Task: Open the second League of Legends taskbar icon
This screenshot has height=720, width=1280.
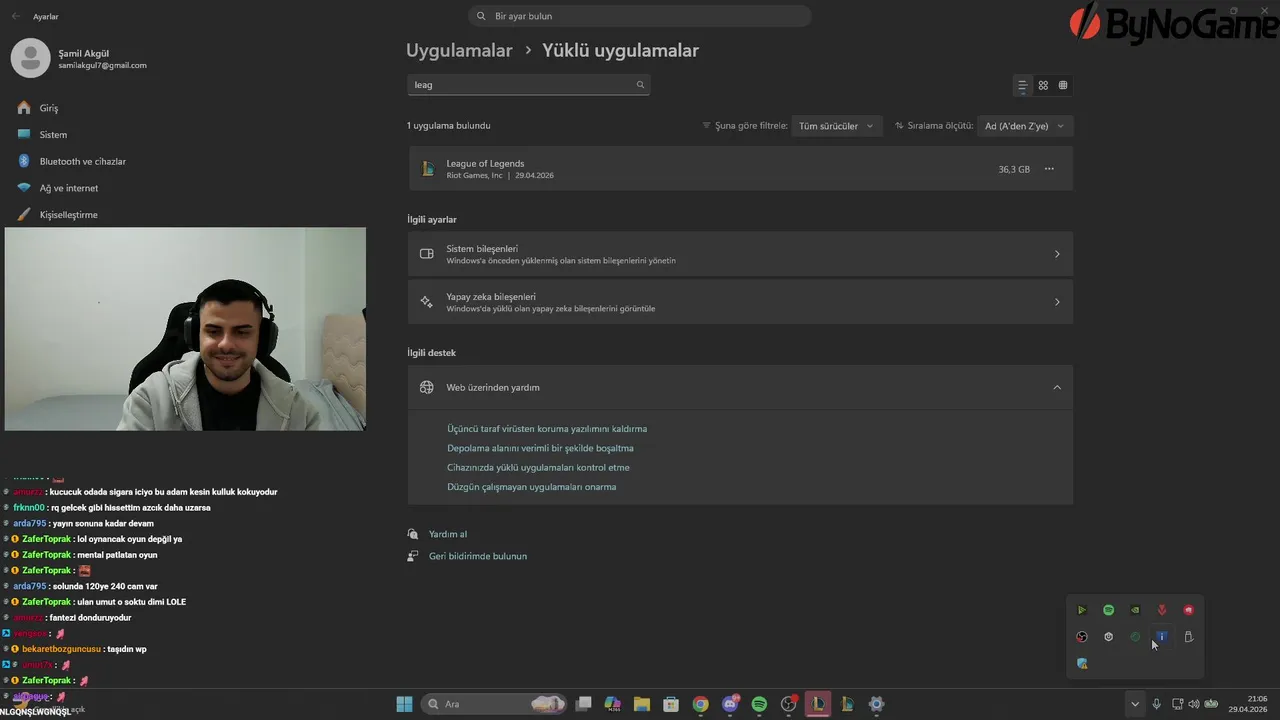Action: [847, 704]
